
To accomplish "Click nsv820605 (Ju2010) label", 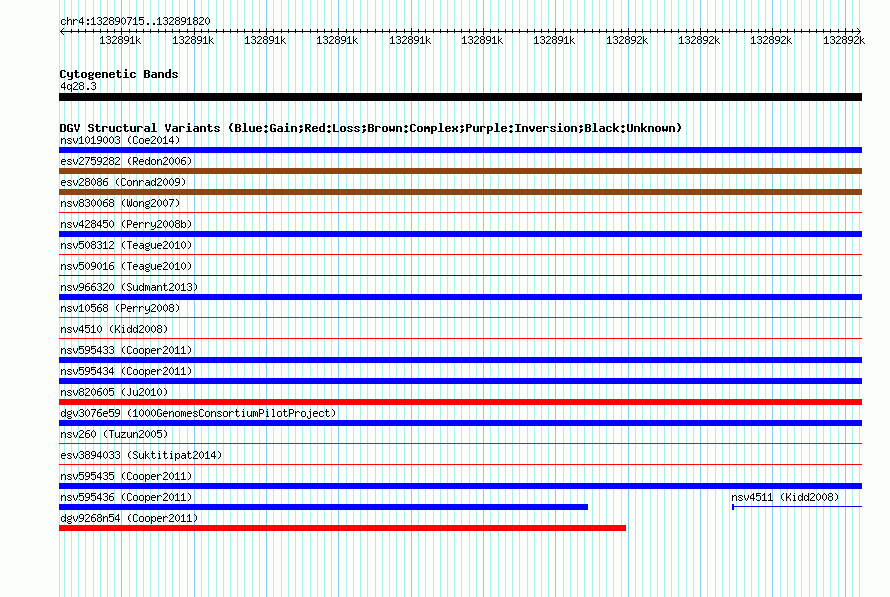I will pos(114,392).
